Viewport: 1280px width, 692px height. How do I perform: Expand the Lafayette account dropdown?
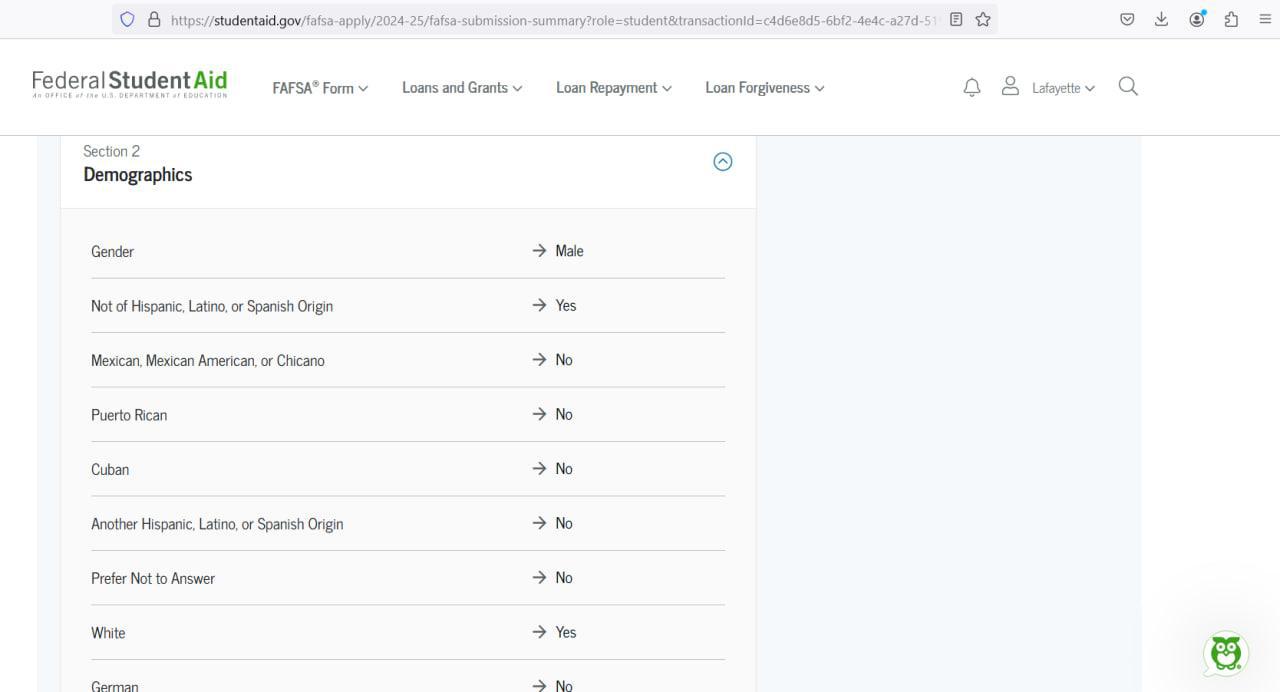(1062, 88)
